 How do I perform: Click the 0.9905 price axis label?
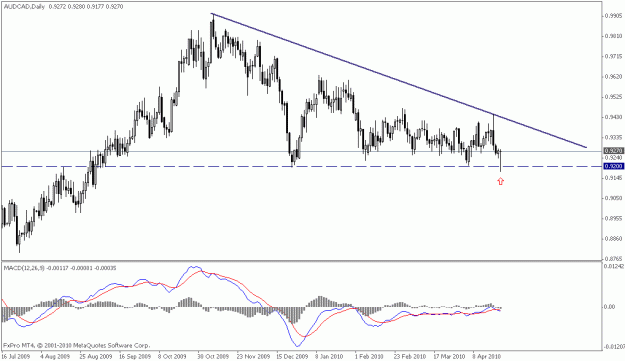point(613,16)
